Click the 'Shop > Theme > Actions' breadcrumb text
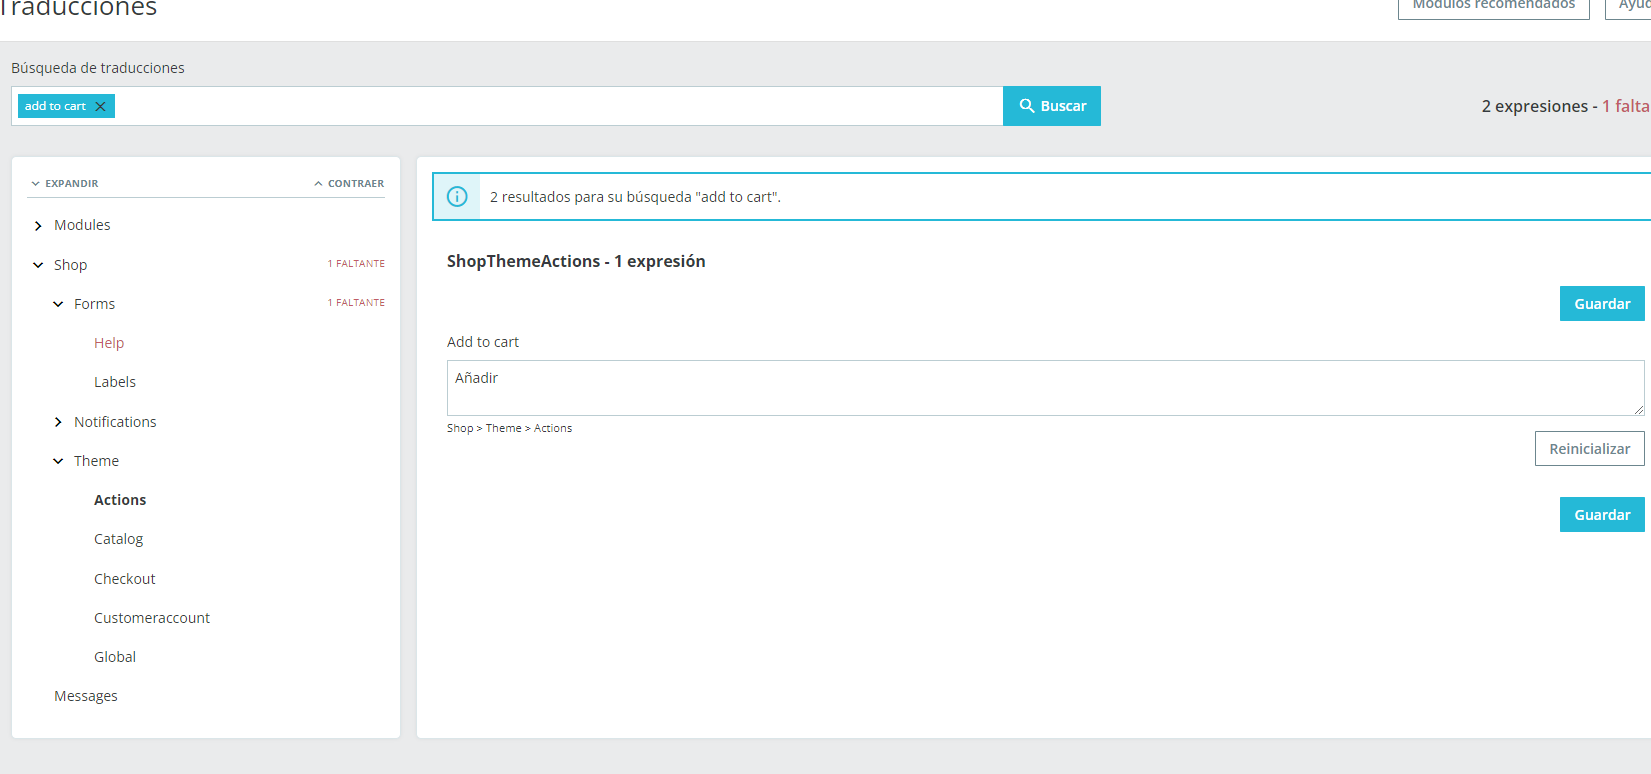1651x774 pixels. [x=509, y=428]
